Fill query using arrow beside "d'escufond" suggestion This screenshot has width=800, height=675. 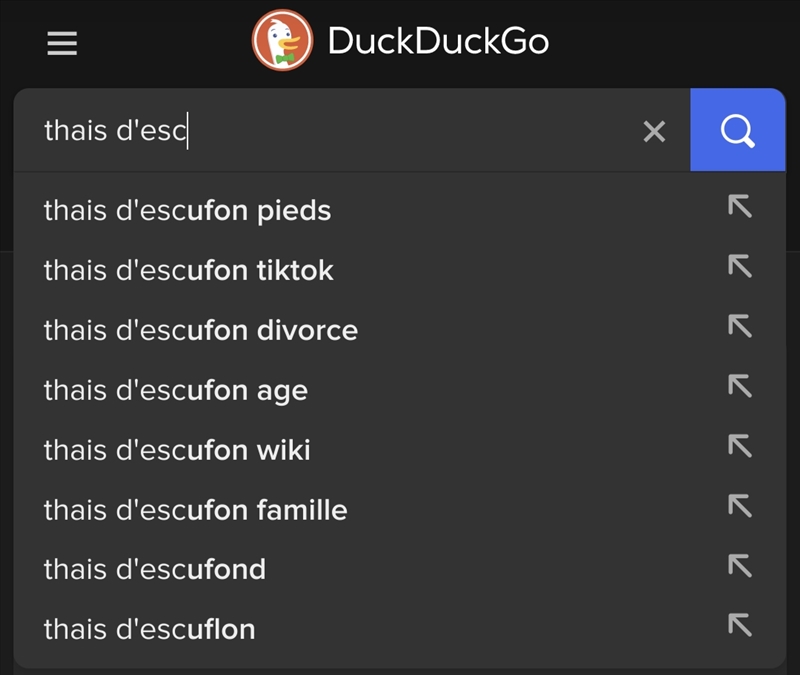click(739, 566)
